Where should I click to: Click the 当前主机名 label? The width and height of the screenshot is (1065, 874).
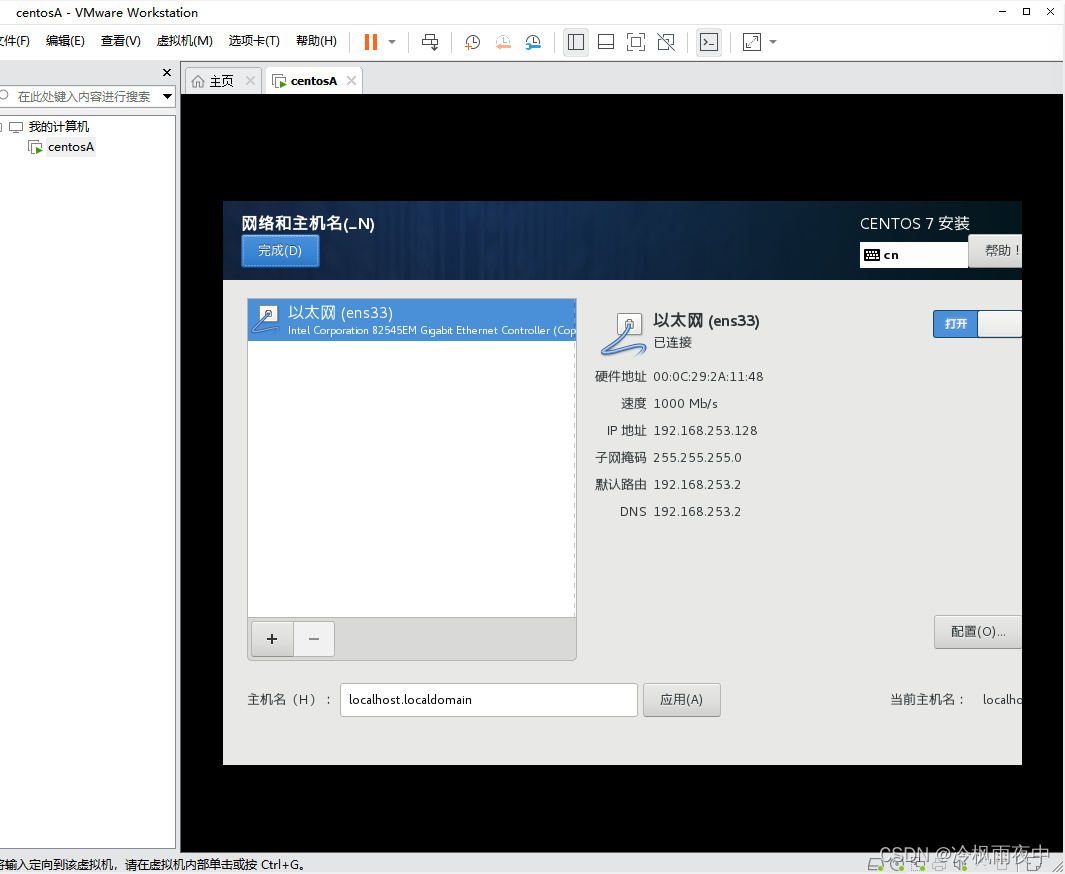tap(927, 700)
